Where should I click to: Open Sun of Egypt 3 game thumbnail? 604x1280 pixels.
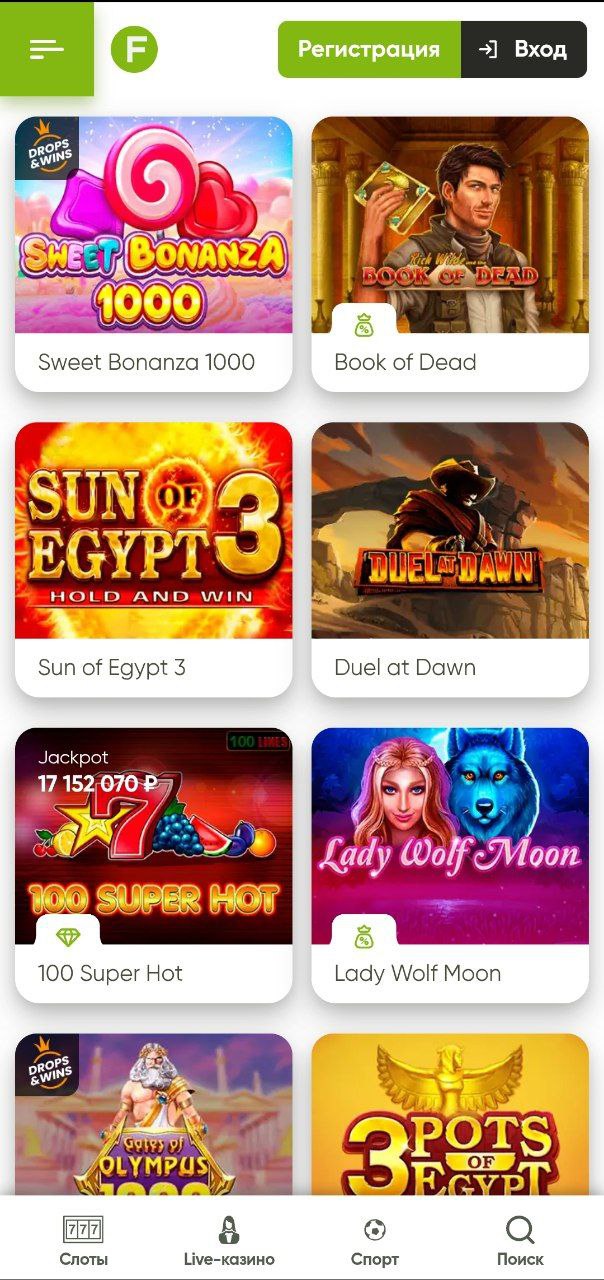[154, 531]
